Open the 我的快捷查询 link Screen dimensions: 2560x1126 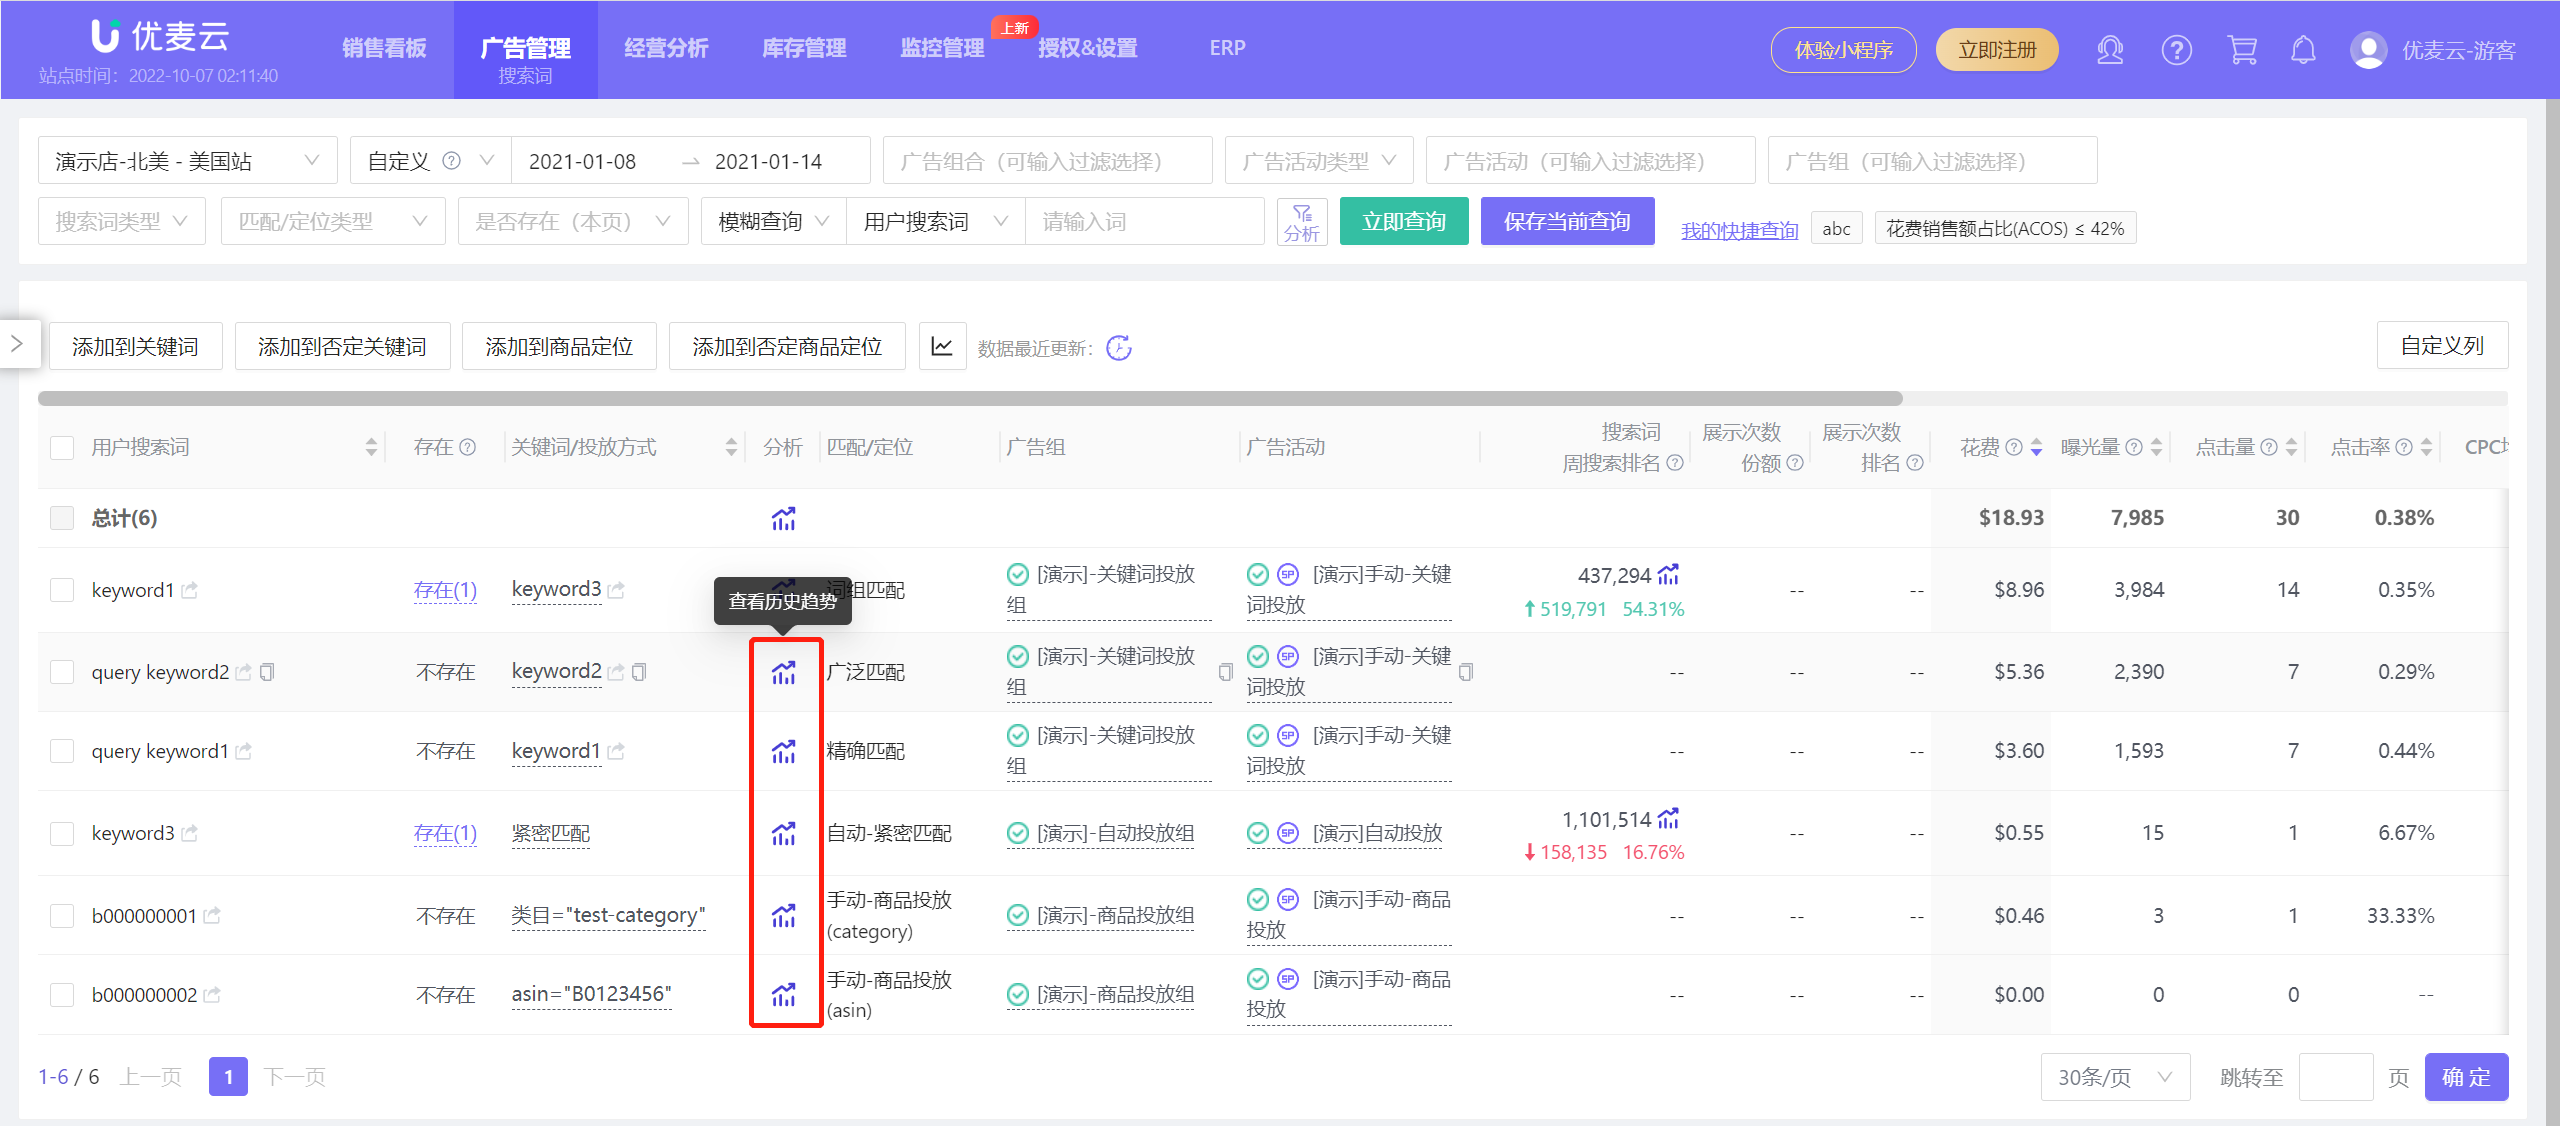click(1739, 230)
